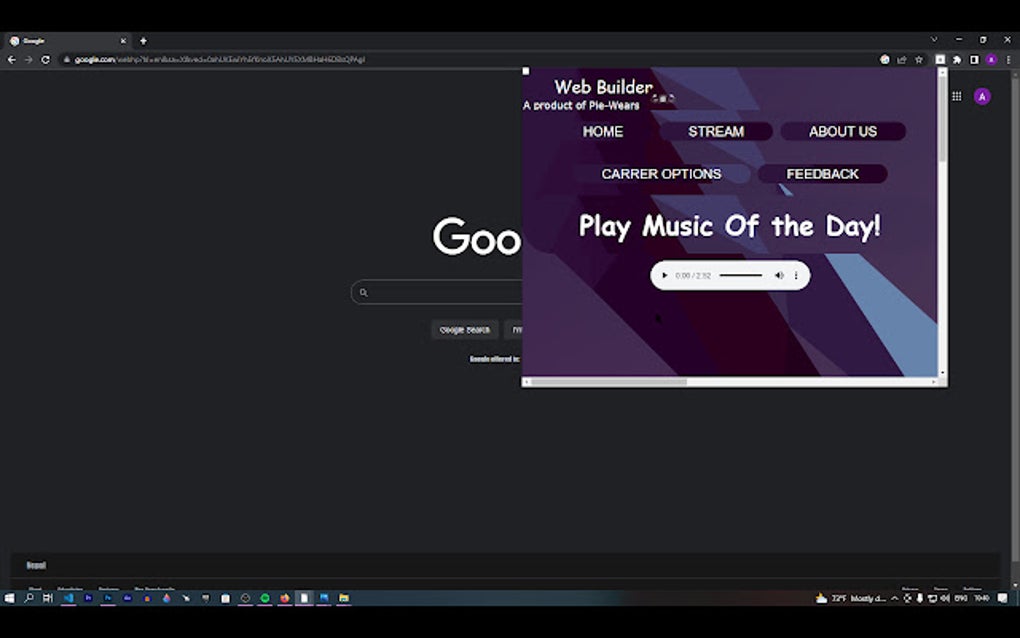The height and width of the screenshot is (638, 1020).
Task: Open Adobe Photoshop from taskbar
Action: 108,598
